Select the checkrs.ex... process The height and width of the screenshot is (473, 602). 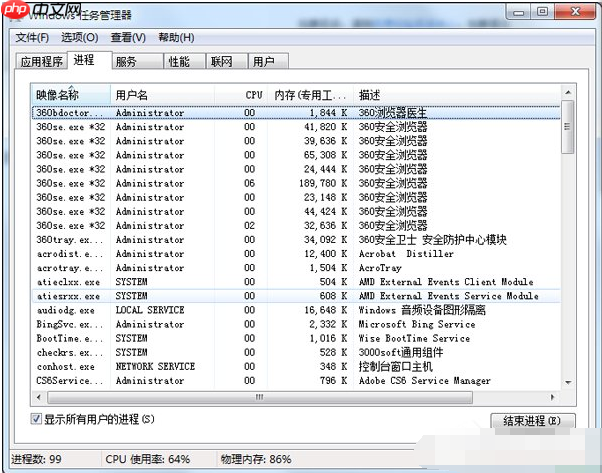pyautogui.click(x=296, y=352)
